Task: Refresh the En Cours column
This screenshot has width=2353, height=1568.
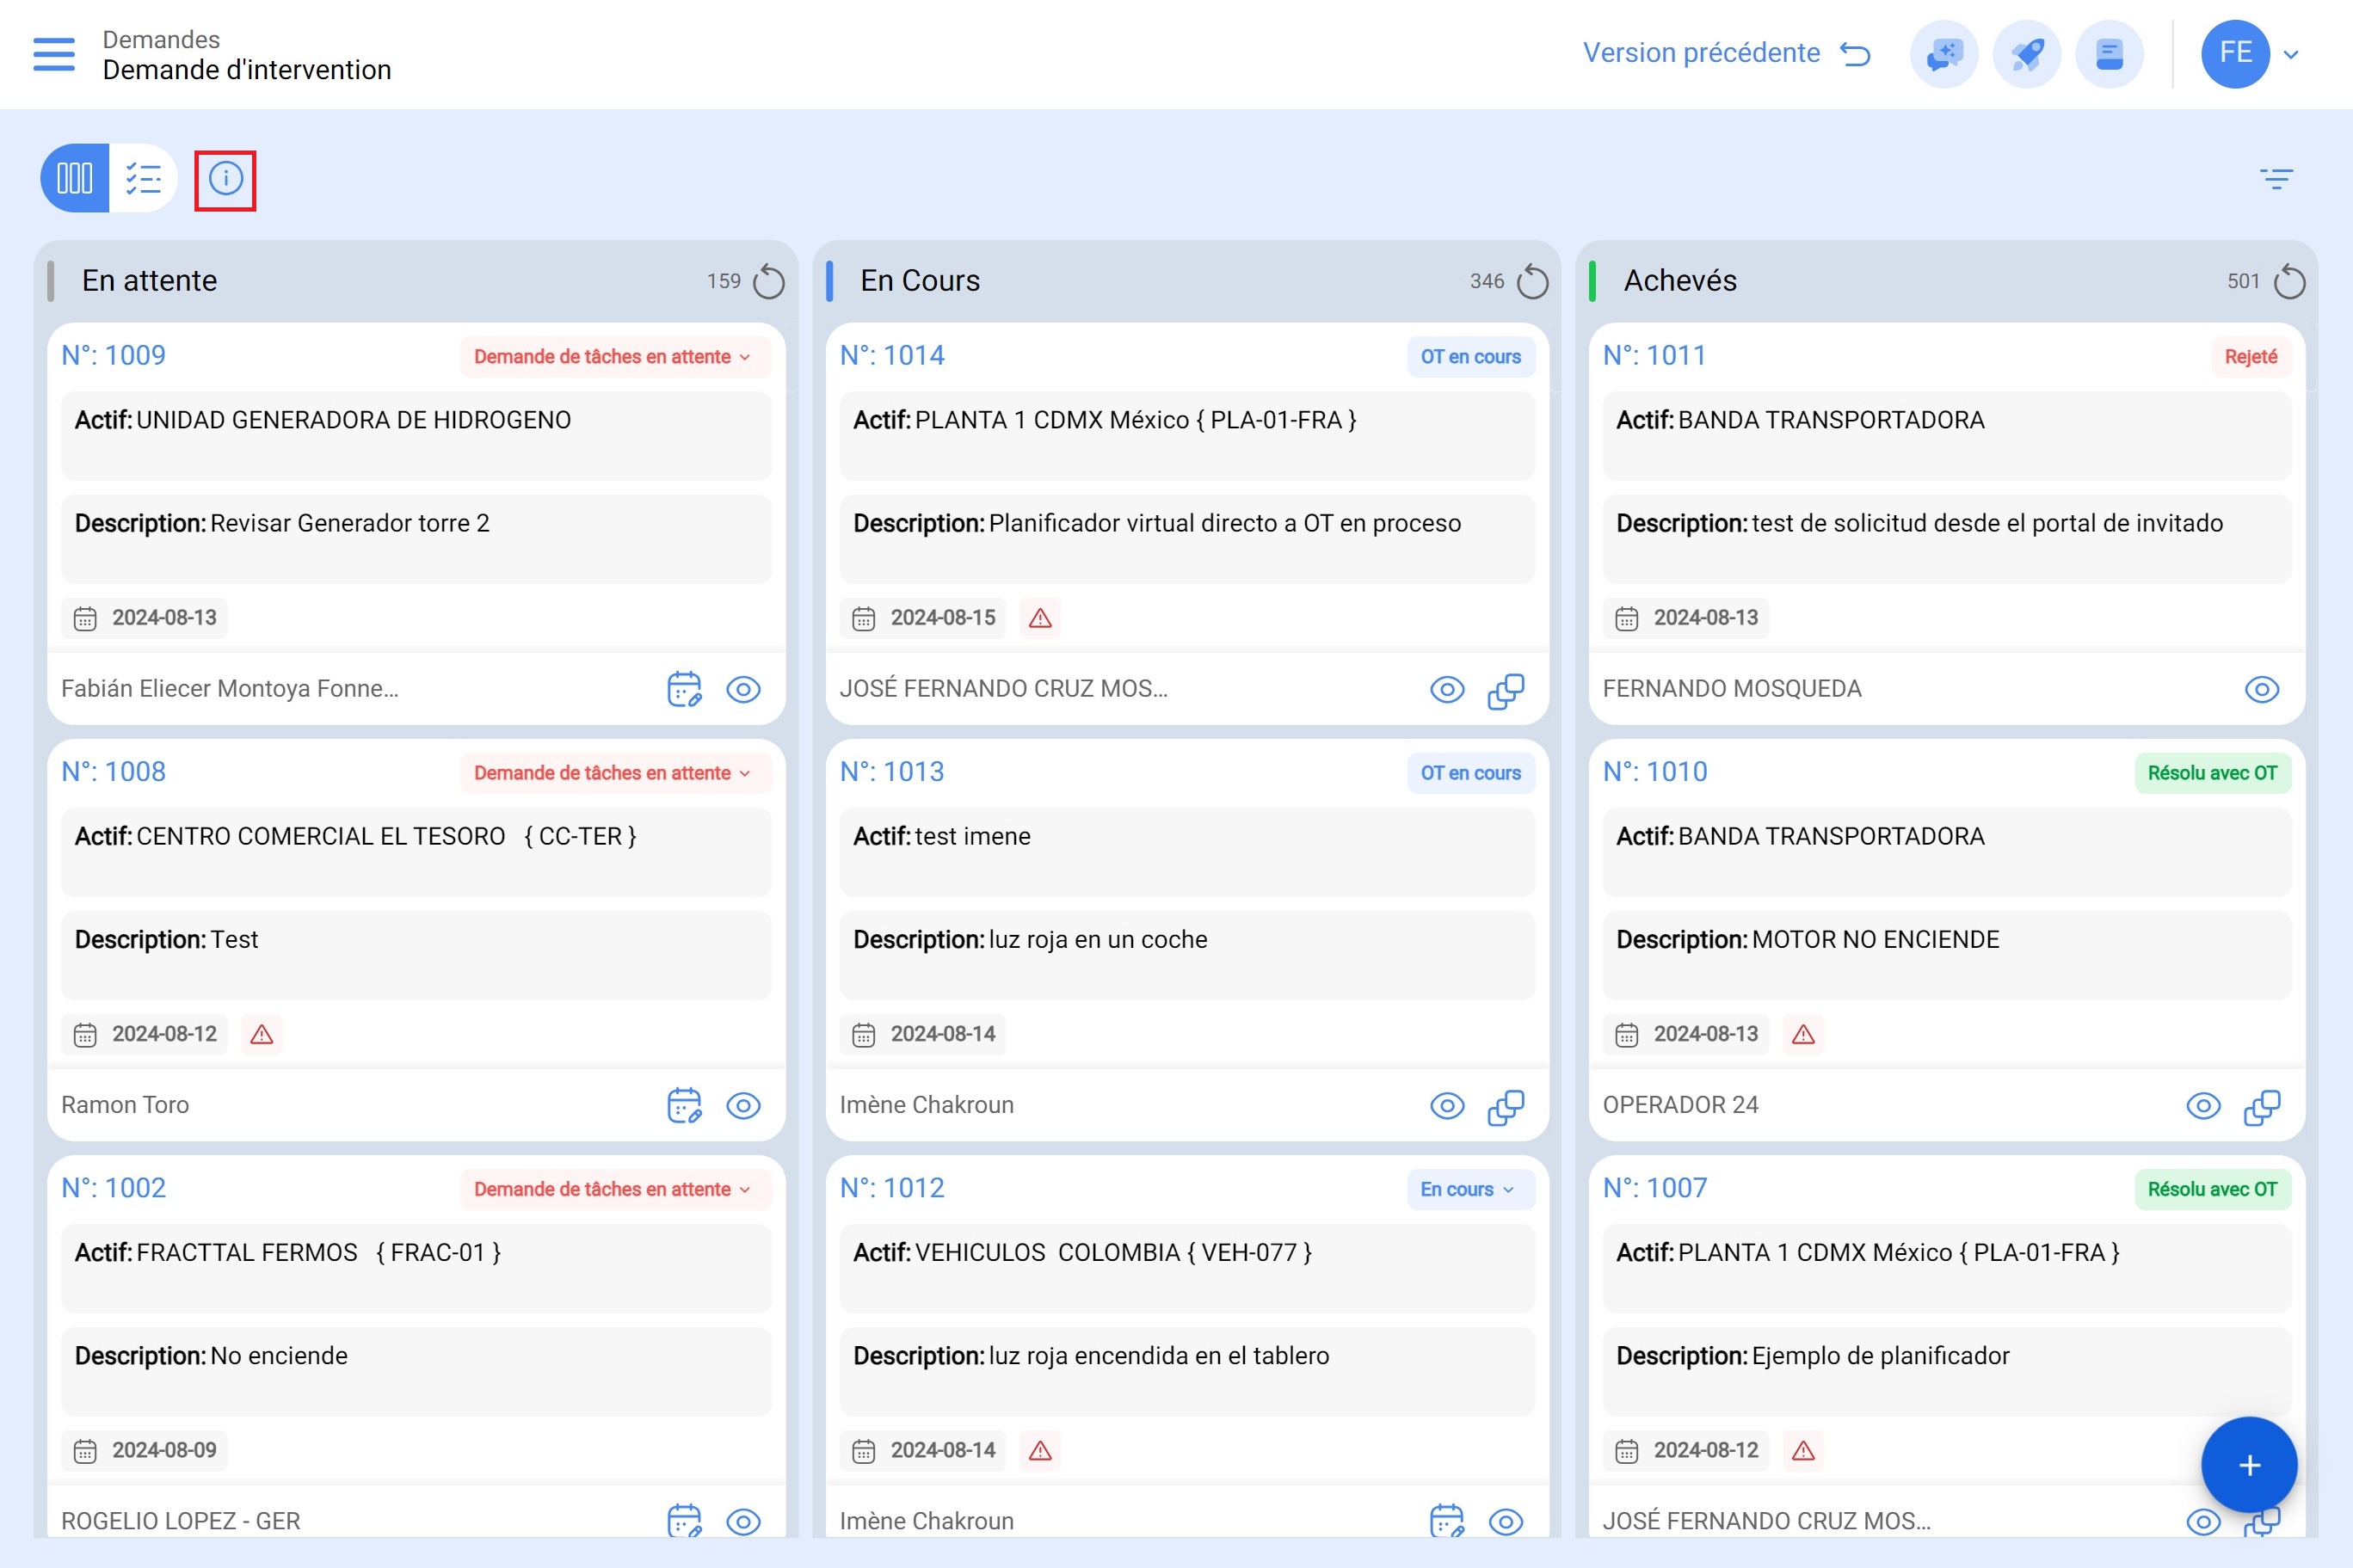Action: click(1532, 282)
